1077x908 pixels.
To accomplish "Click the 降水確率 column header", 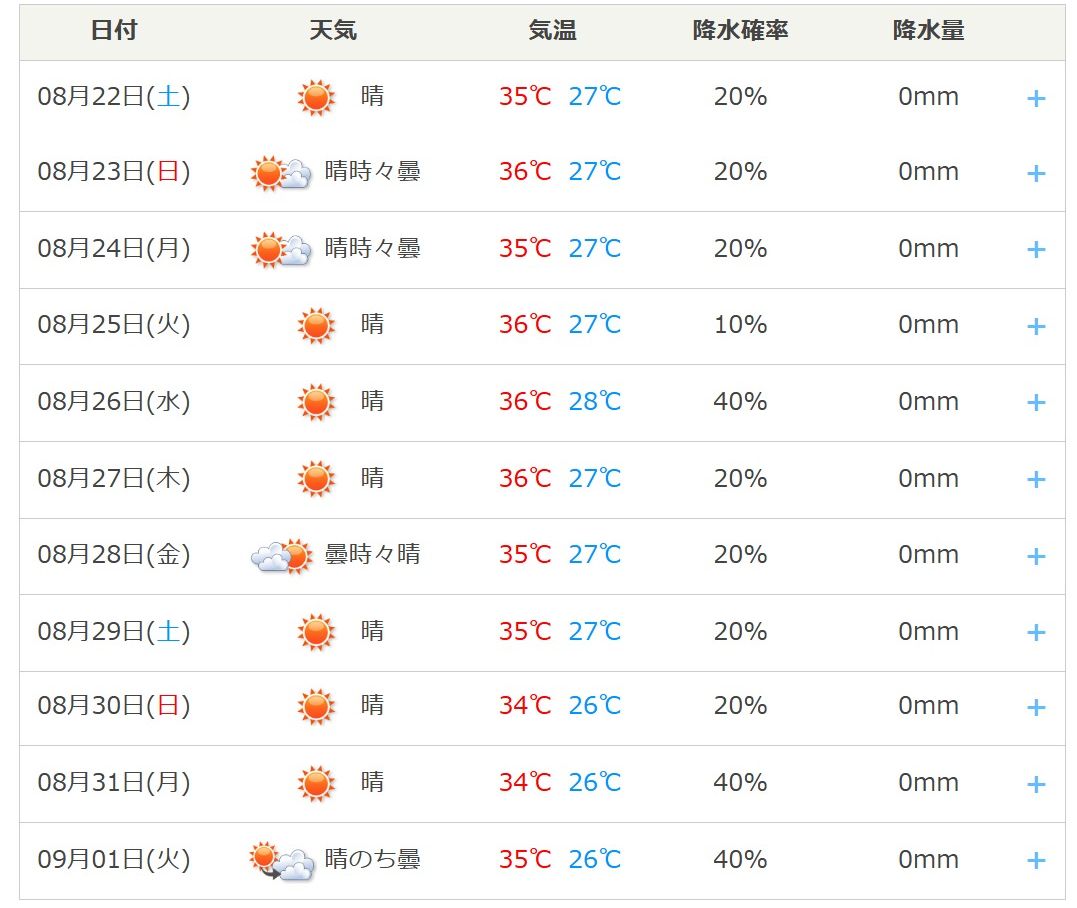I will (x=740, y=30).
